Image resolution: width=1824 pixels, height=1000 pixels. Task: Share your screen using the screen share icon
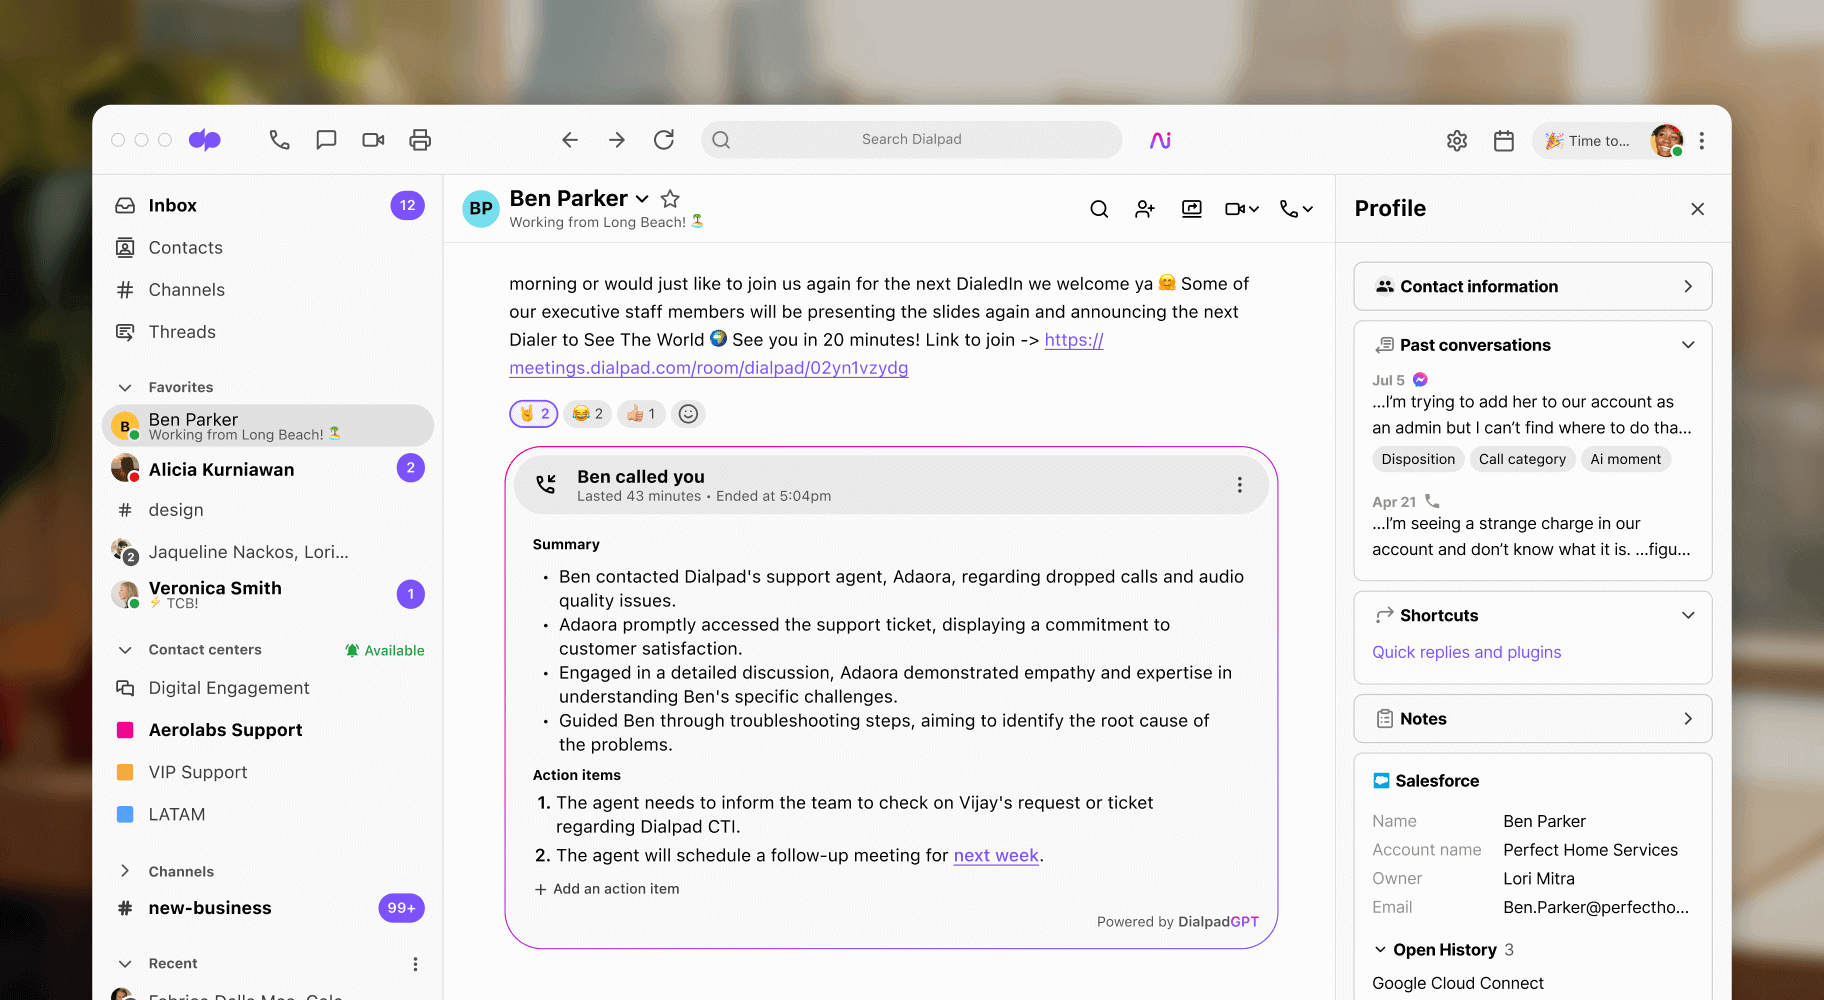(x=1192, y=209)
